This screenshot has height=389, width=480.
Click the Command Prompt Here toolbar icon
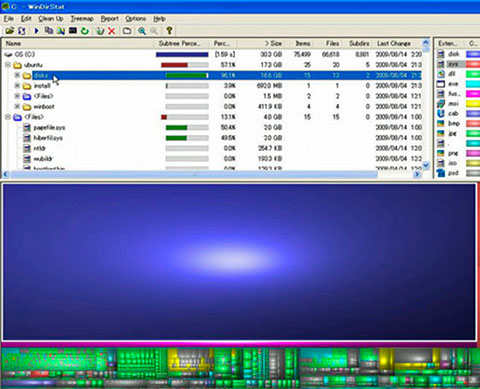tap(73, 31)
